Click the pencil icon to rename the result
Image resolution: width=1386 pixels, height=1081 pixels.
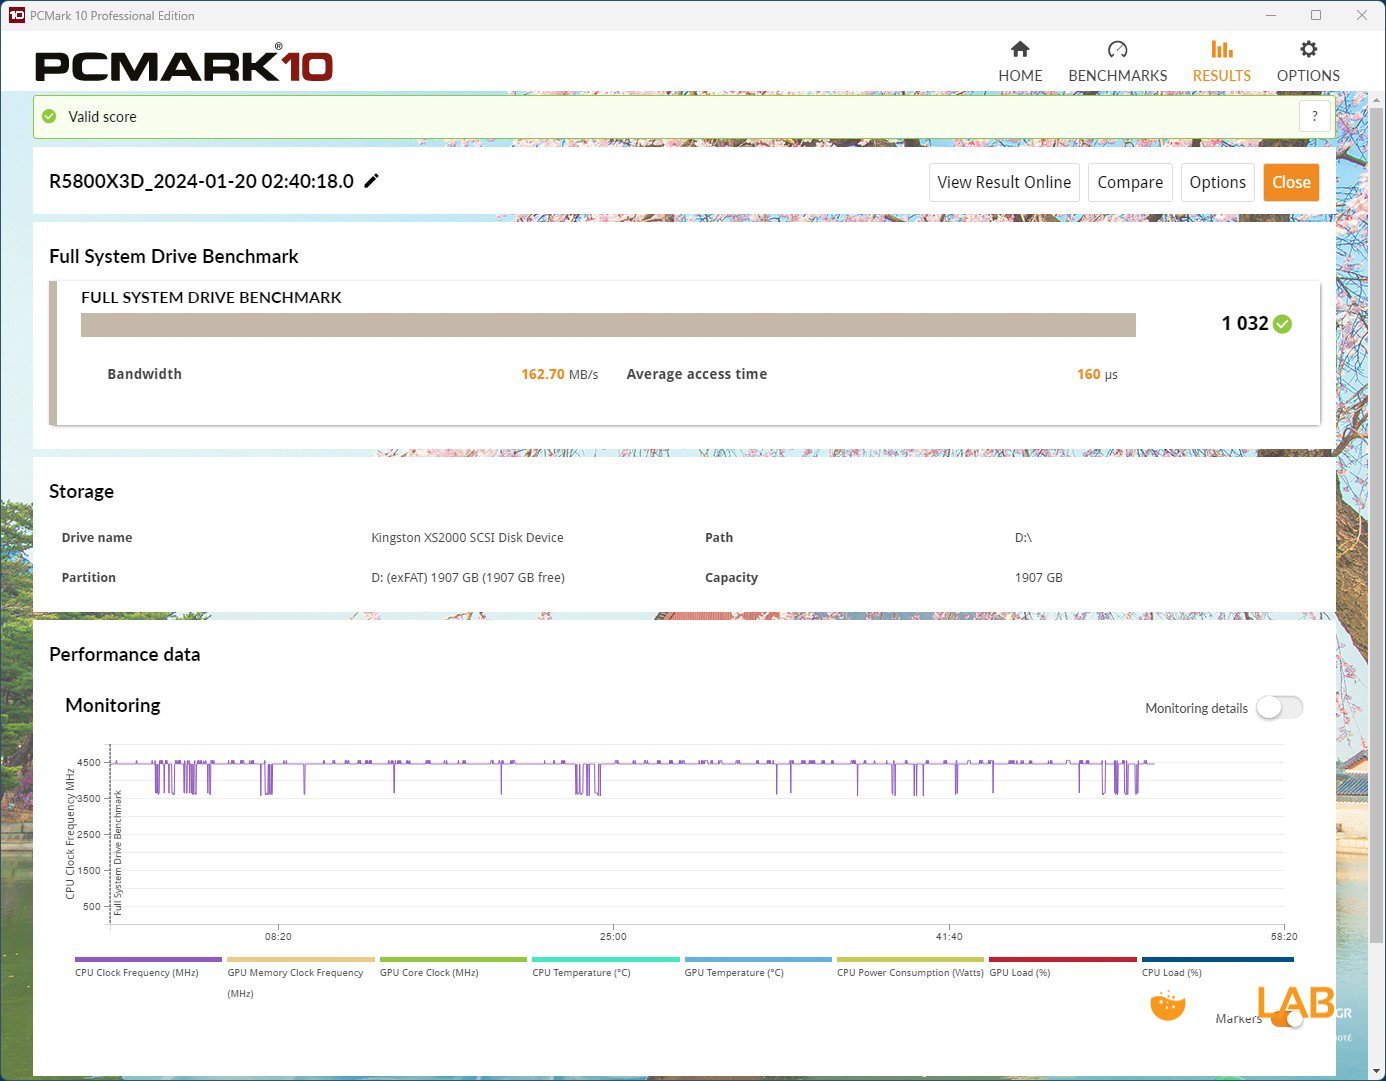[x=371, y=181]
